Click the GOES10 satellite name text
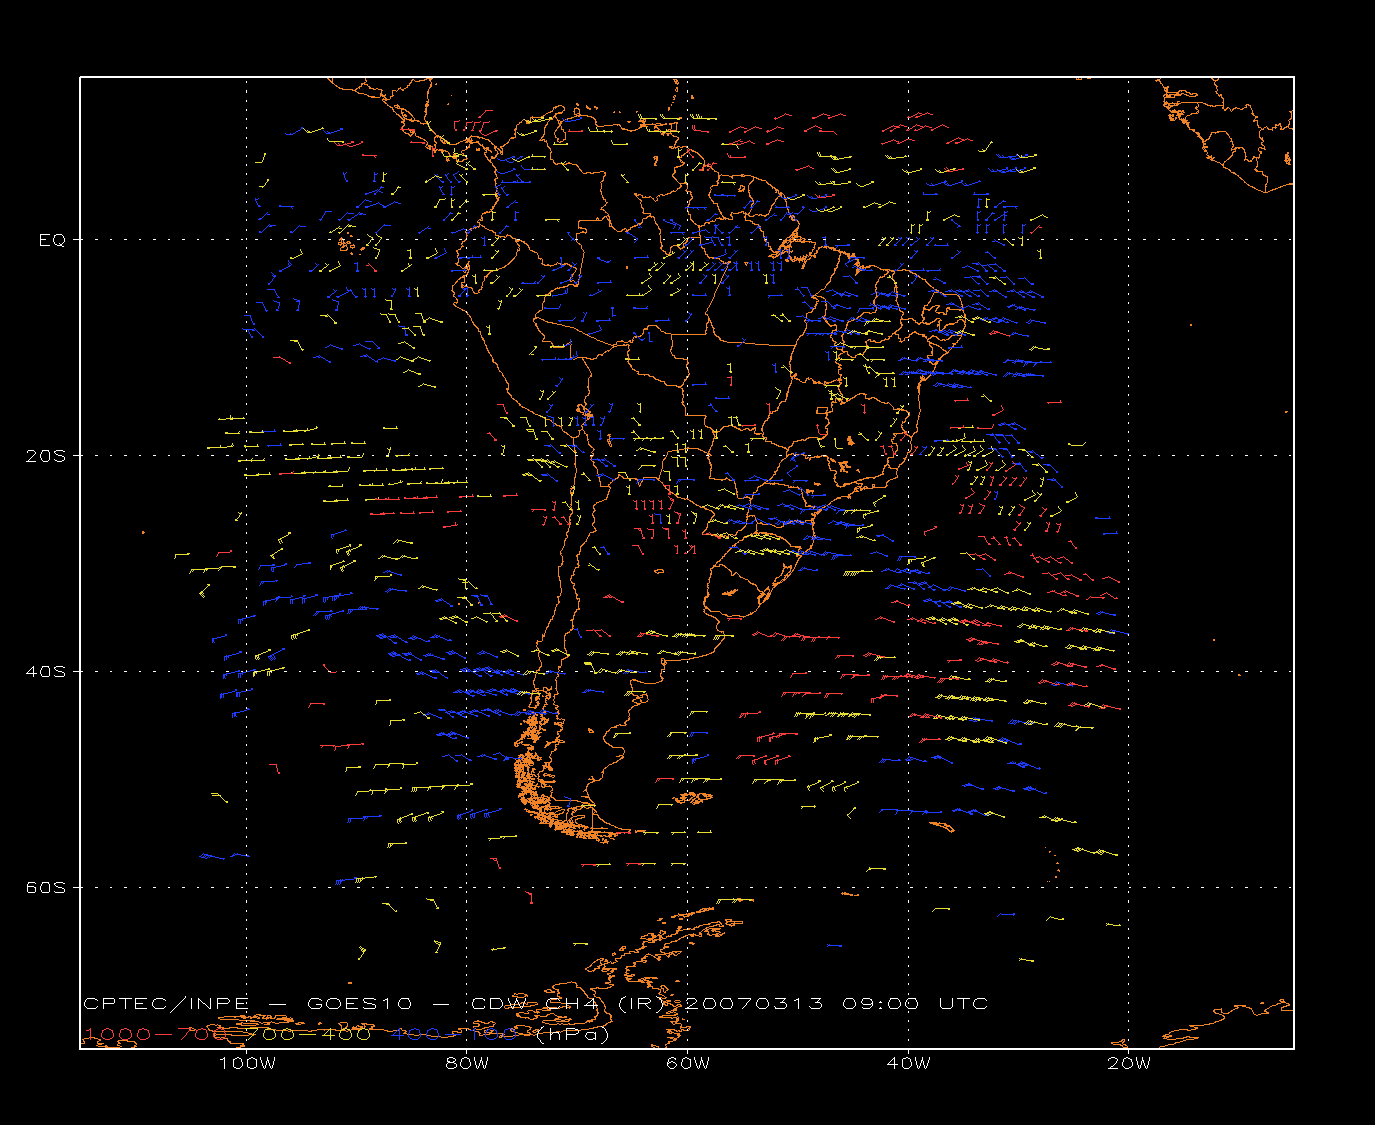The image size is (1375, 1125). point(359,1004)
